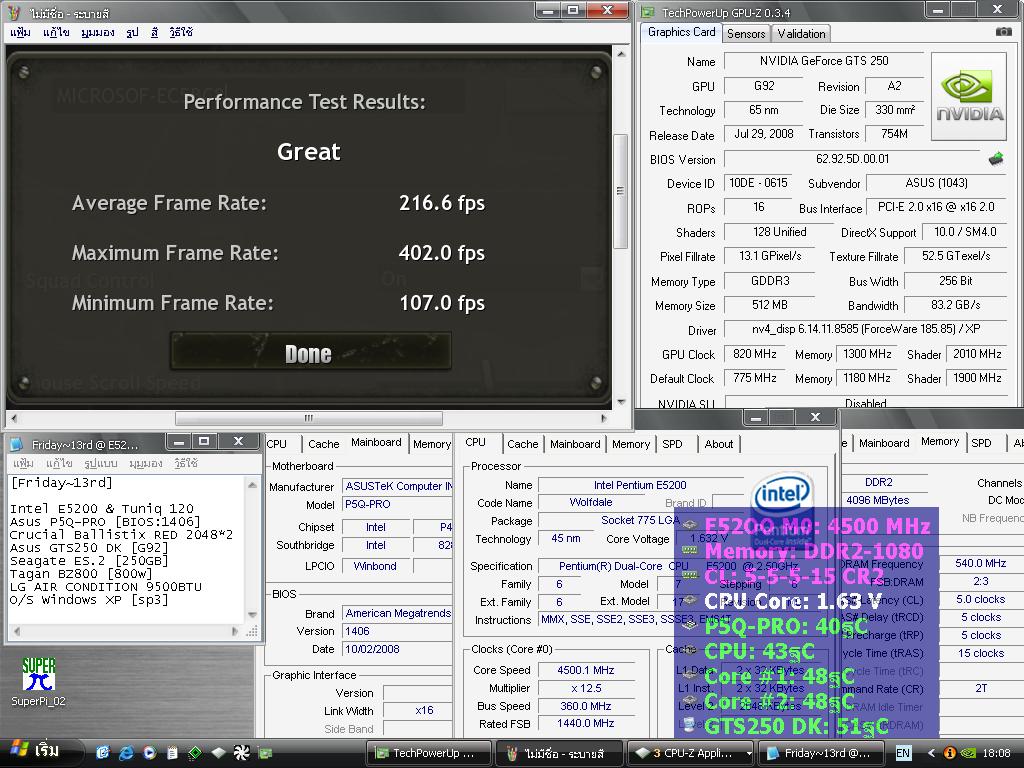
Task: Click the notepad quick launch icon
Action: click(x=172, y=753)
